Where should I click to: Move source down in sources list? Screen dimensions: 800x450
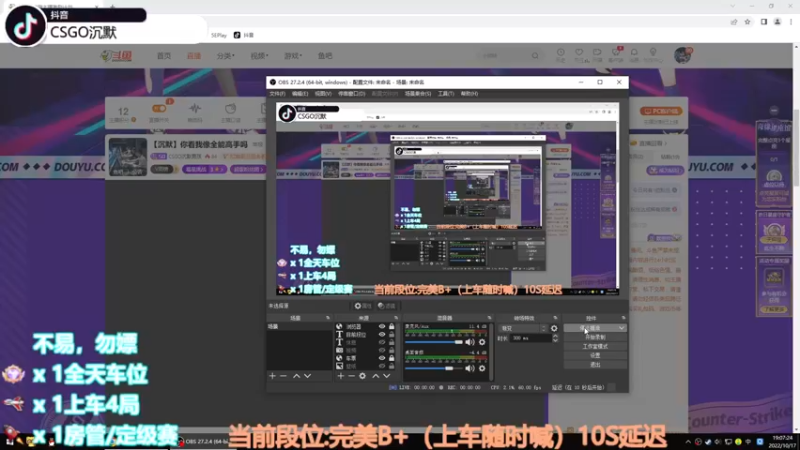[x=387, y=376]
